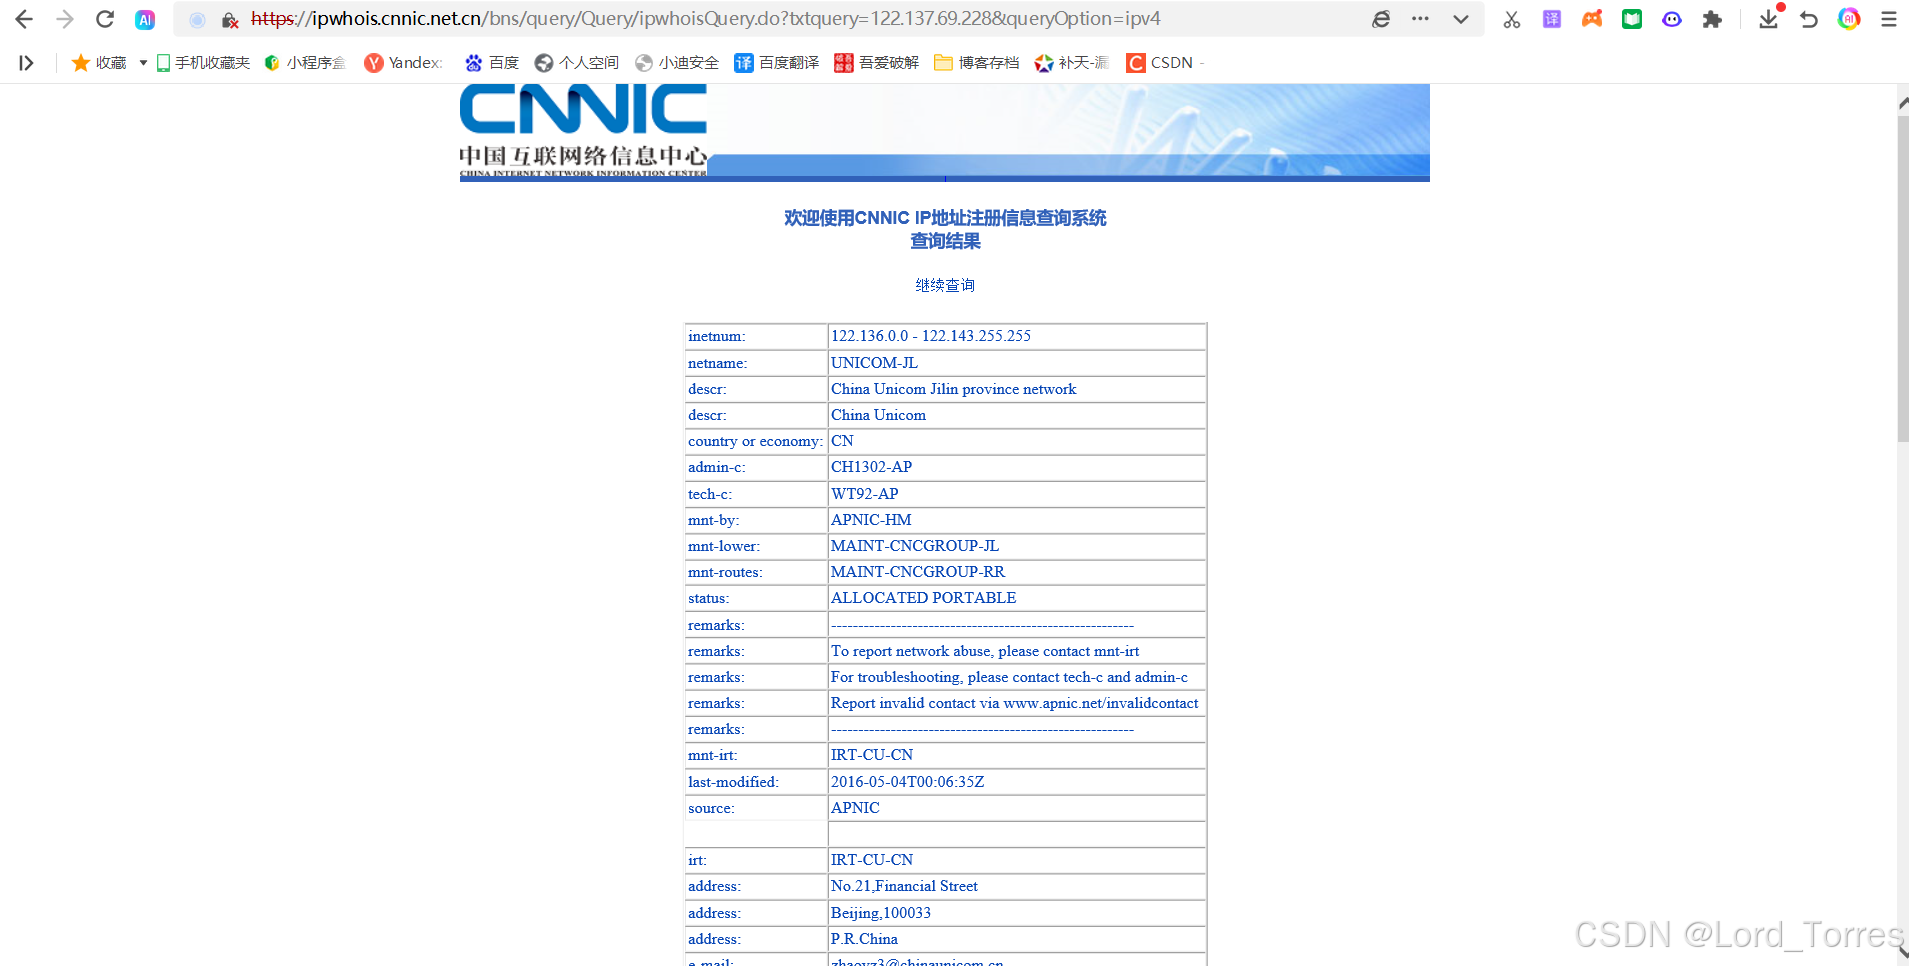Click China Unicom Jilin province network text
This screenshot has width=1909, height=966.
[954, 389]
